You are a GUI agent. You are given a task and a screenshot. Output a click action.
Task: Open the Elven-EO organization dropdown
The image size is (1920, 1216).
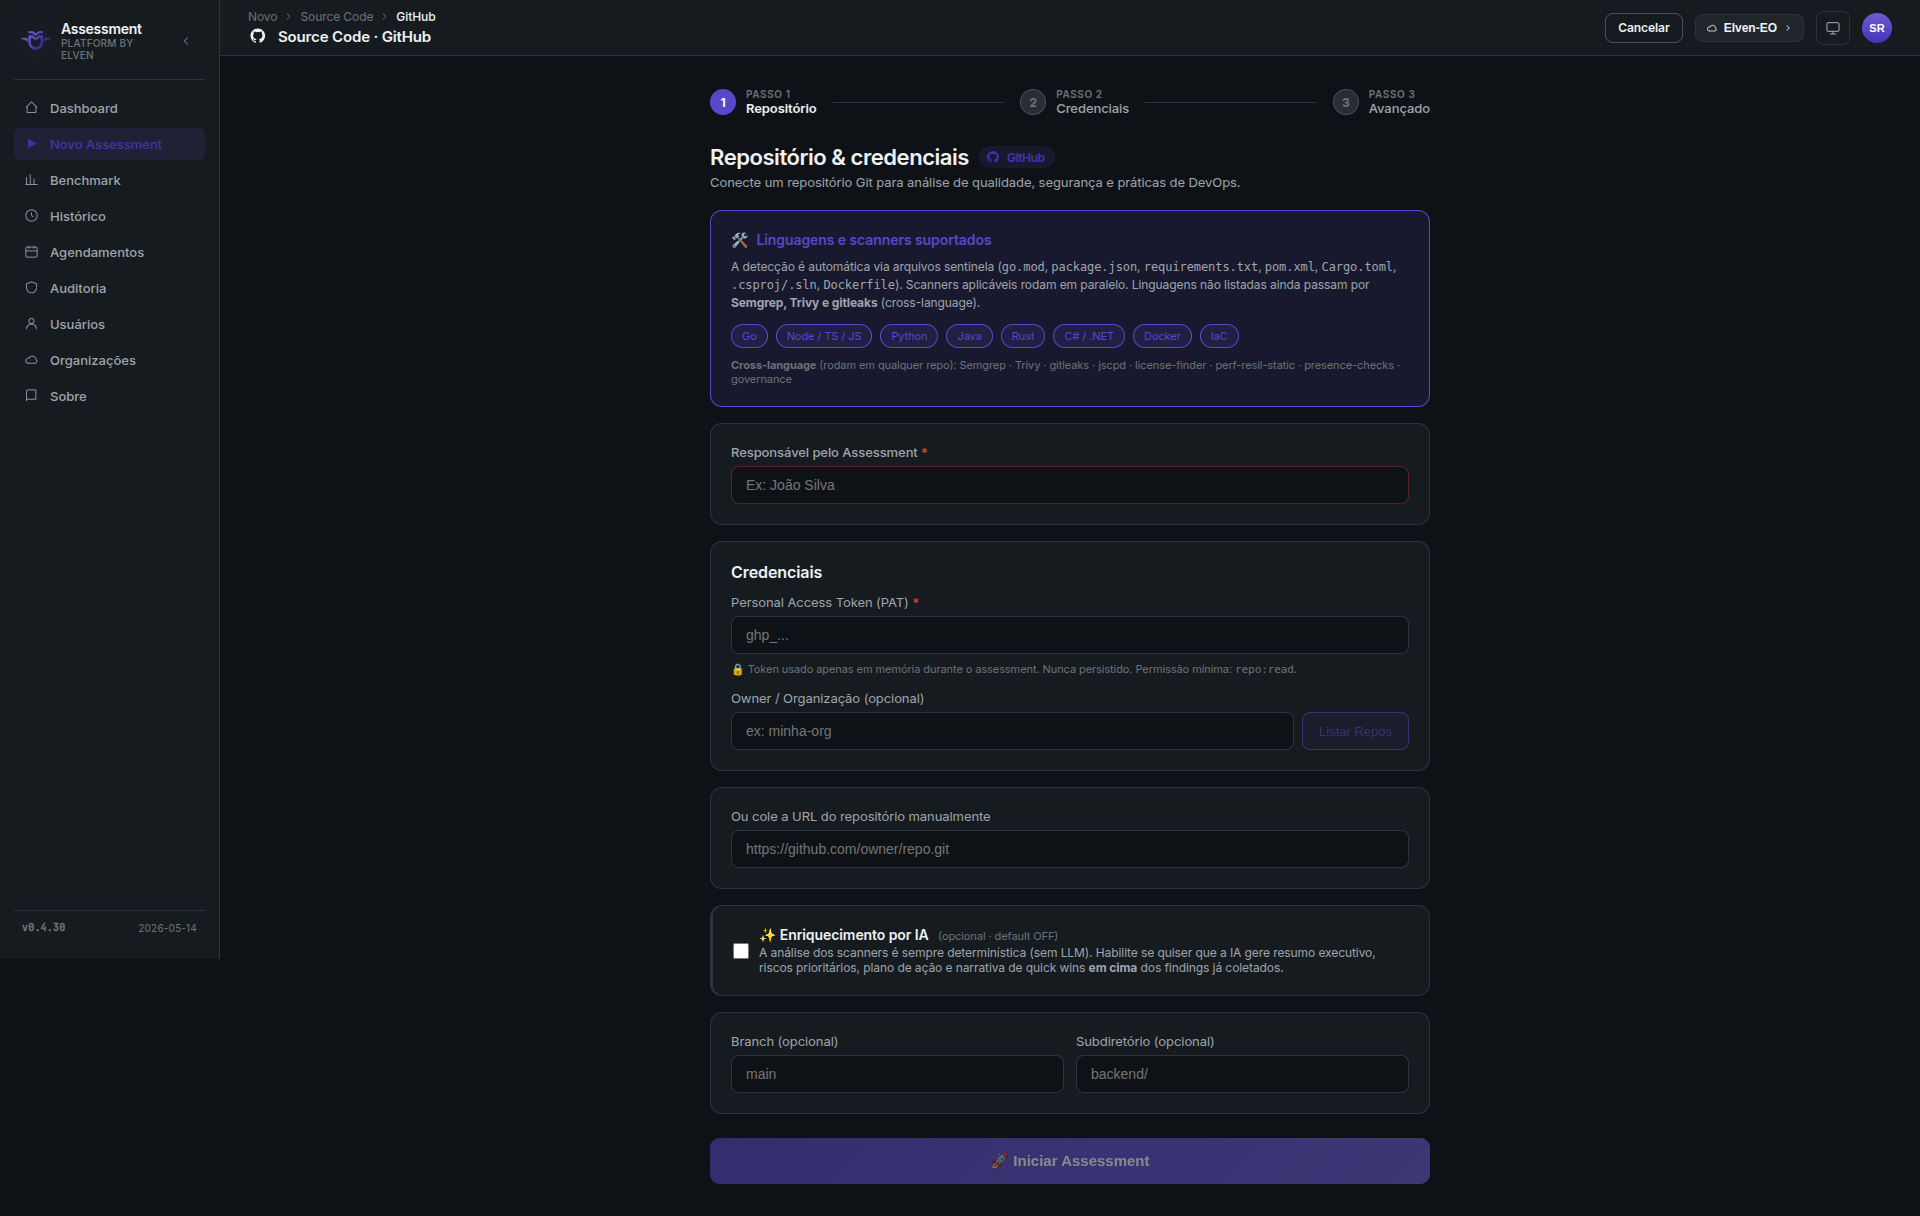tap(1749, 28)
